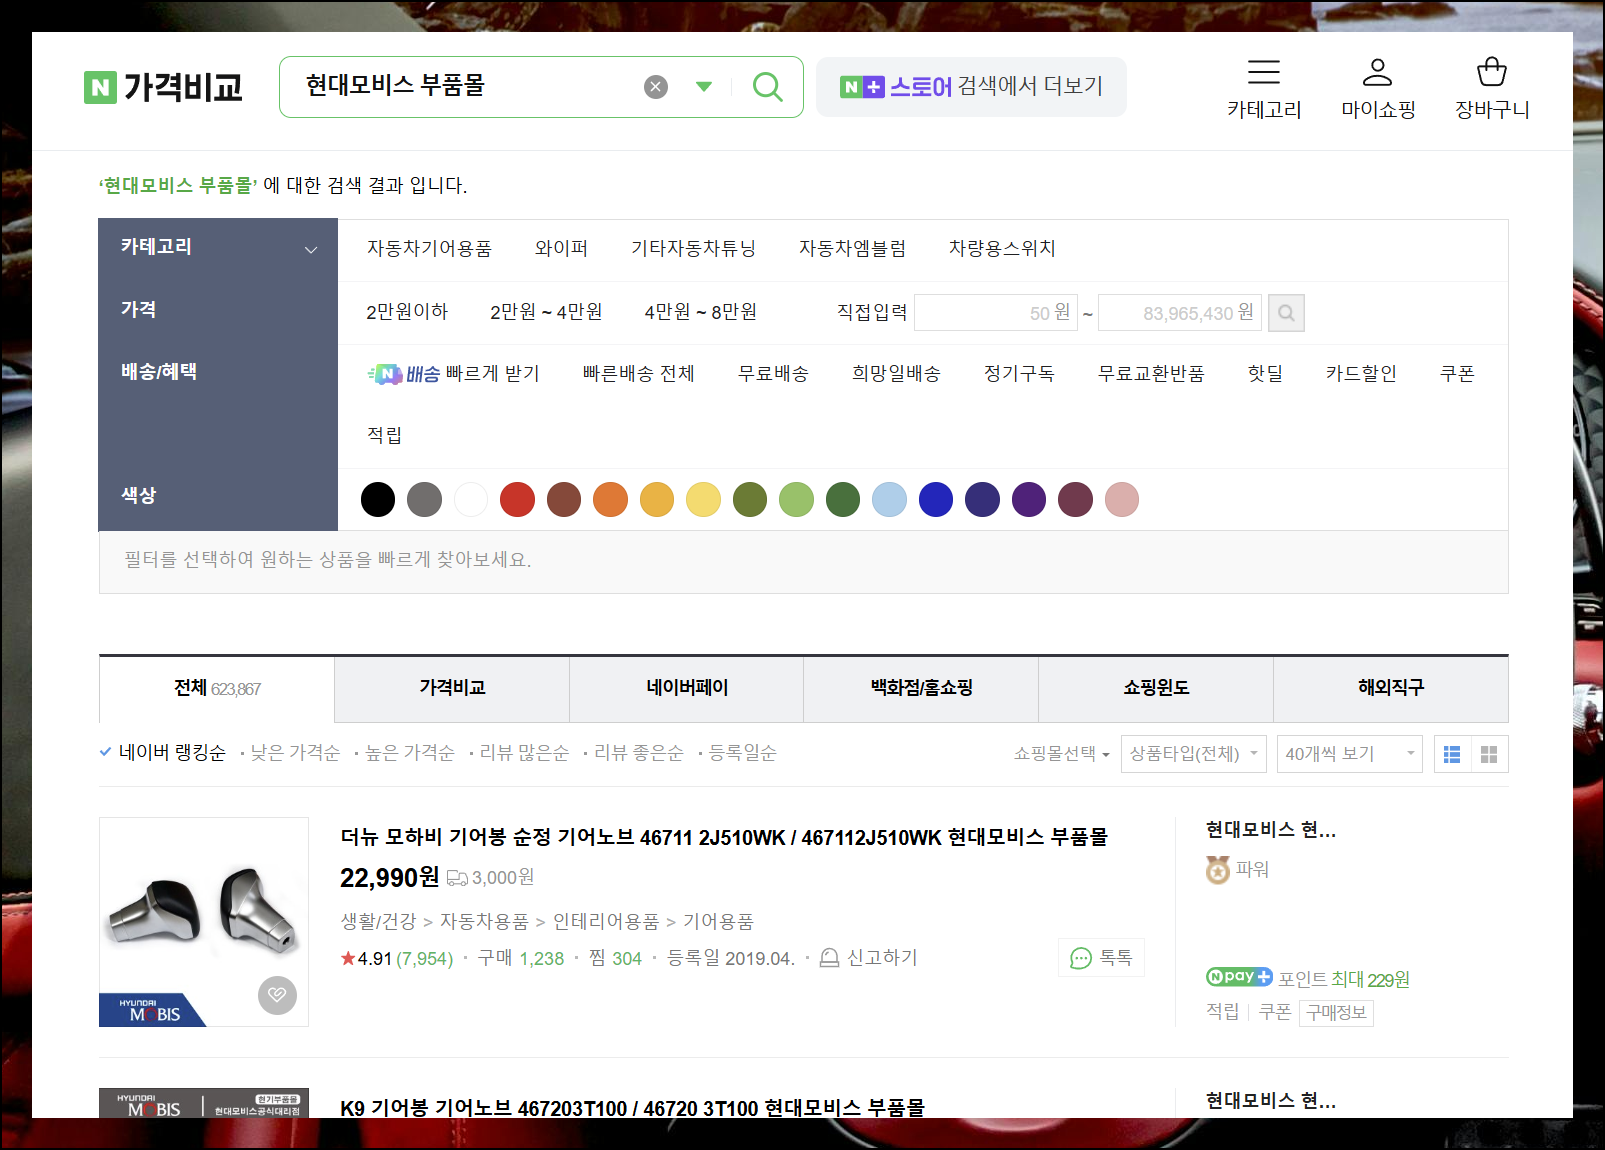This screenshot has height=1150, width=1605.
Task: Toggle 핫딜 filter
Action: coord(1265,374)
